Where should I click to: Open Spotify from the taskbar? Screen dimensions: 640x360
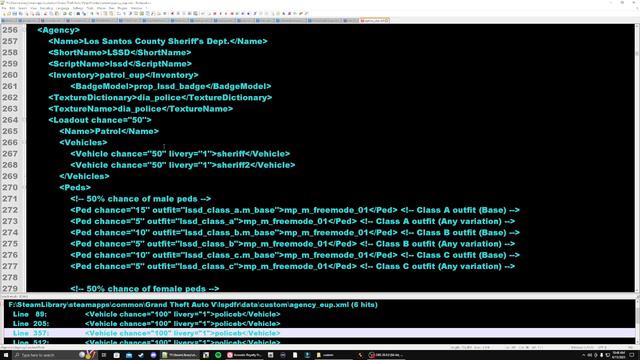click(x=218, y=355)
